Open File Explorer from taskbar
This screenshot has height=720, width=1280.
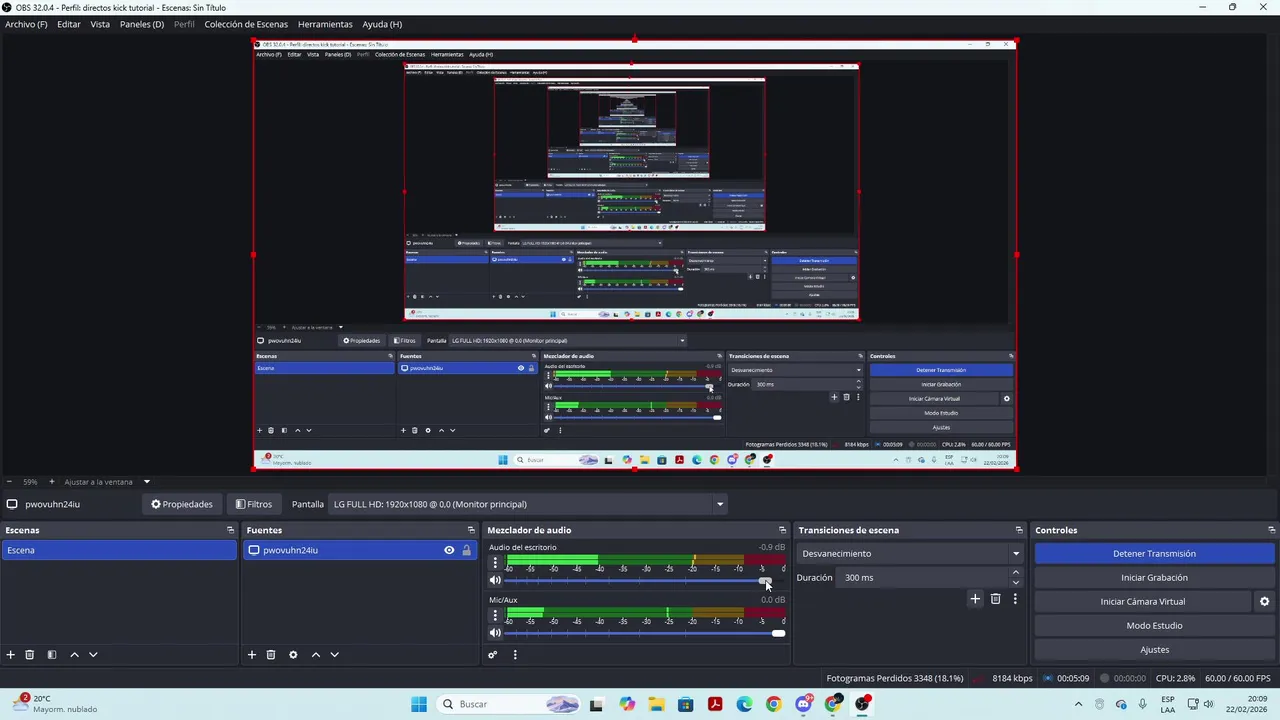(656, 704)
